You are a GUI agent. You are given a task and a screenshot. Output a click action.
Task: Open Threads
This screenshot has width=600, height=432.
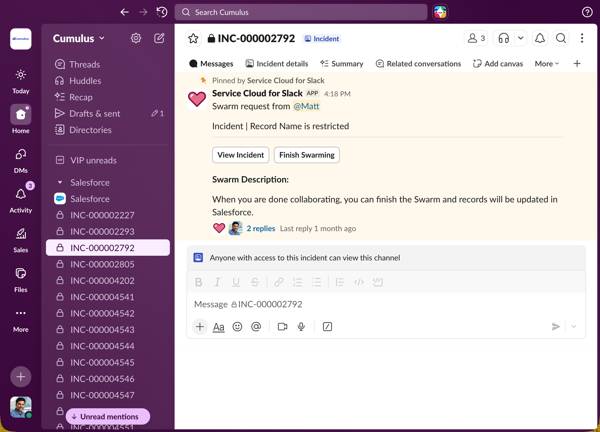click(x=108, y=64)
